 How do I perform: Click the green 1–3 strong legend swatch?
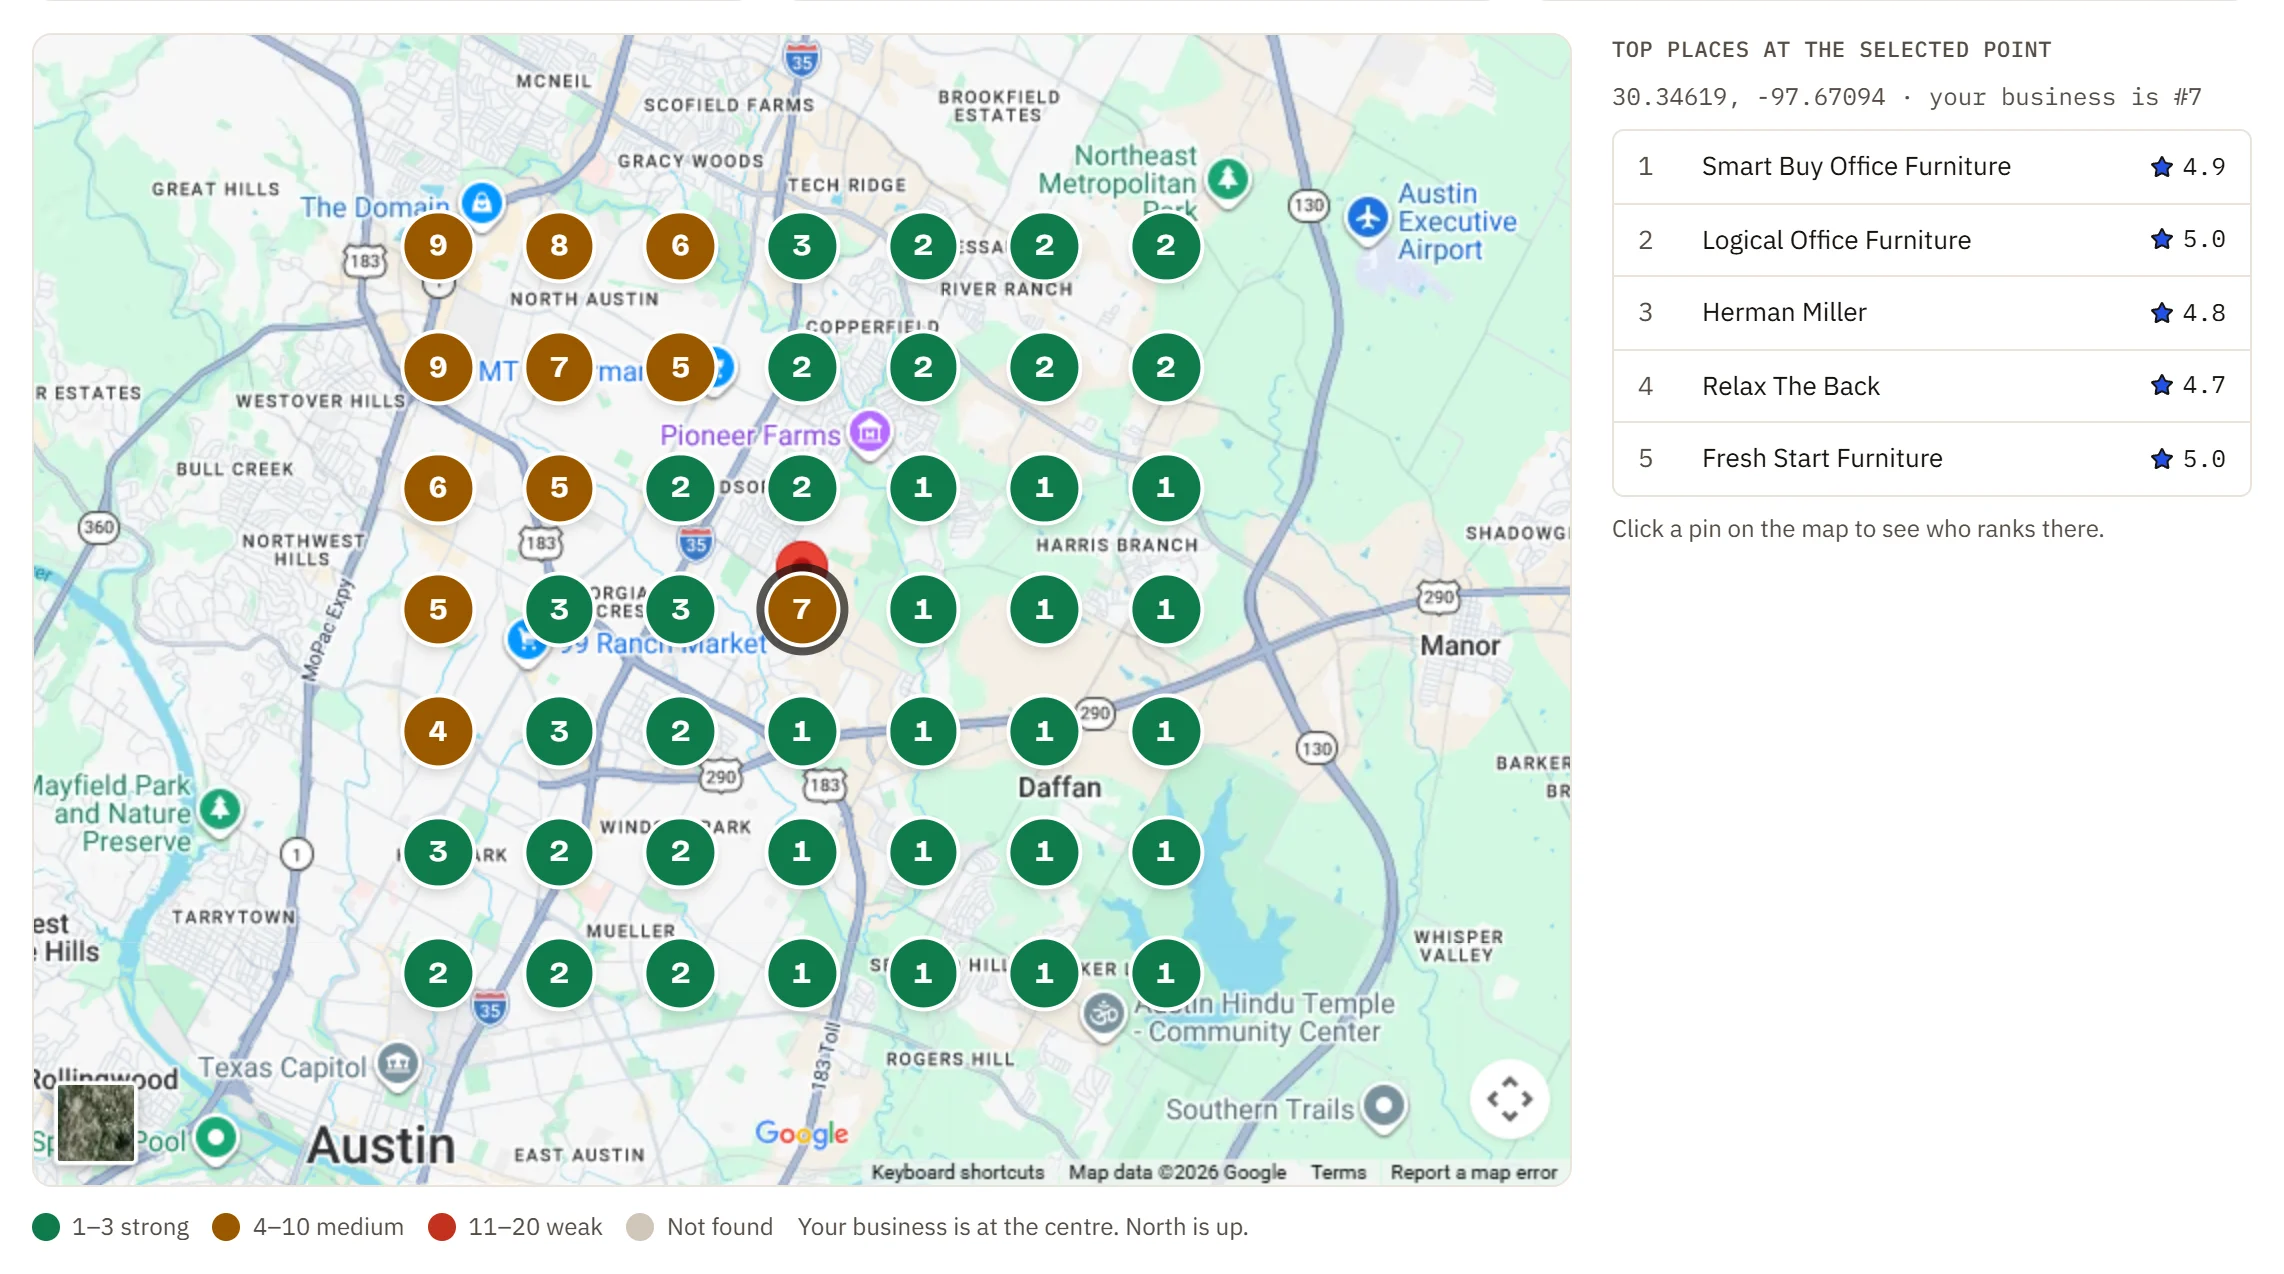pos(46,1227)
